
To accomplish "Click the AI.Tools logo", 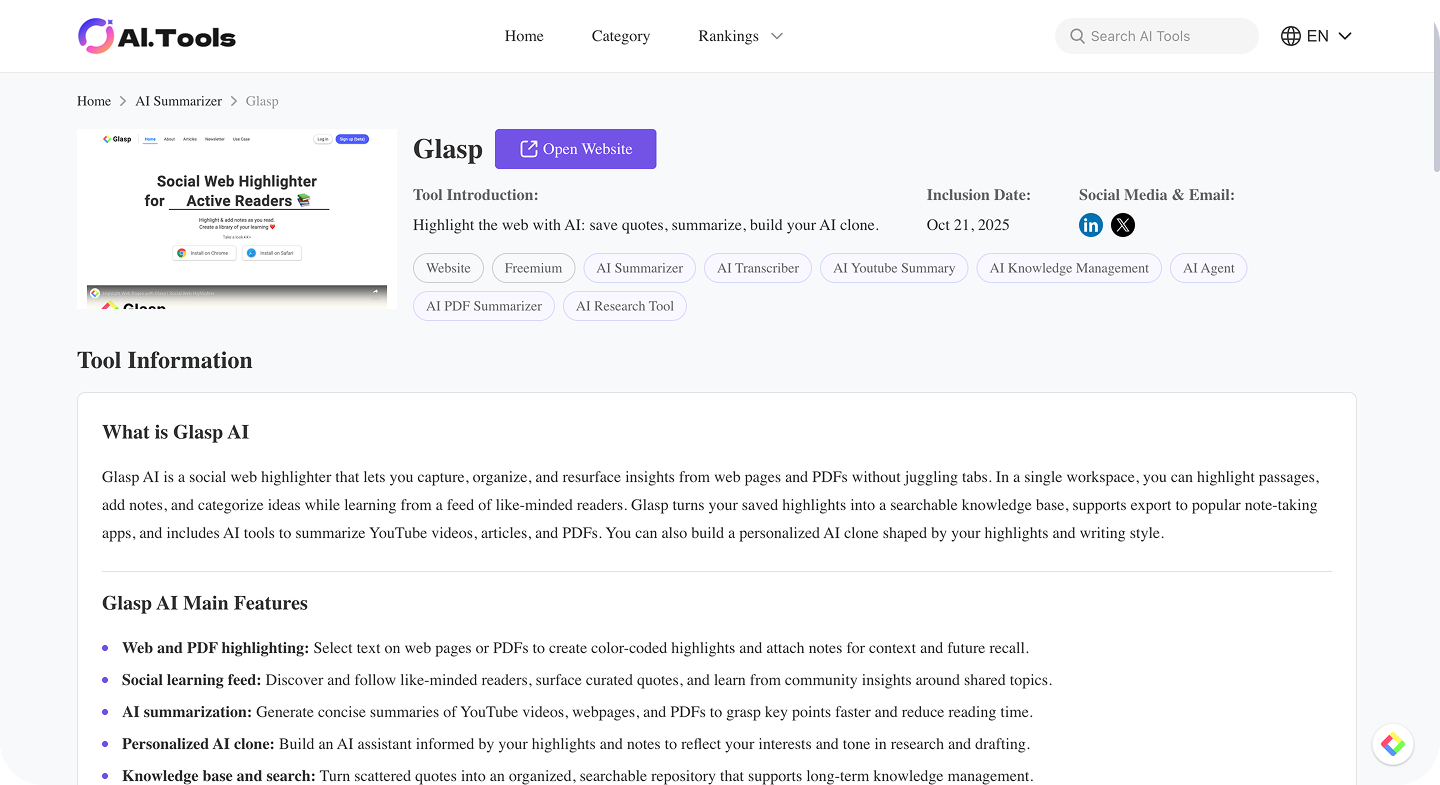I will 157,36.
